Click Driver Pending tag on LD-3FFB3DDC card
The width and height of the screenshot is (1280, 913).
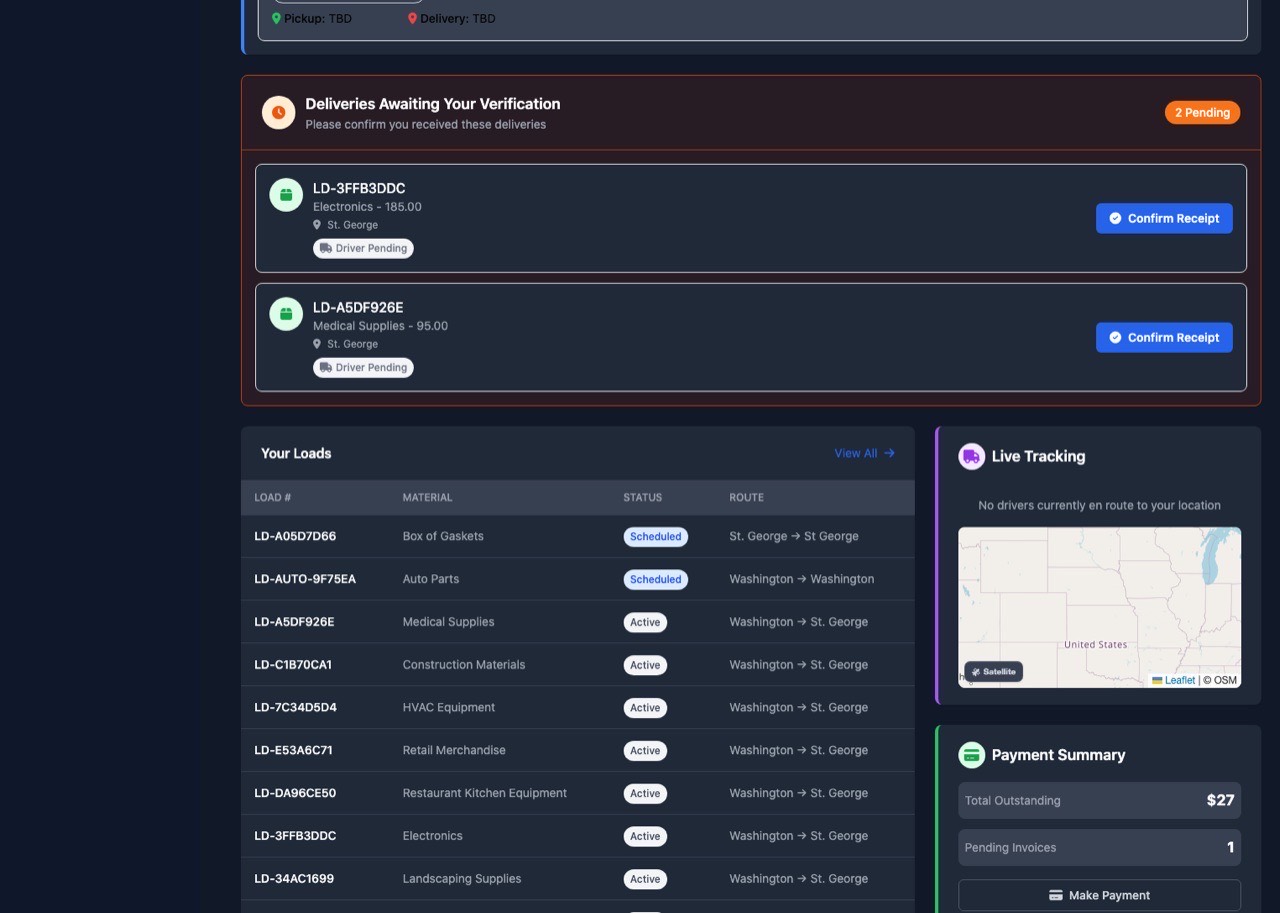[363, 248]
